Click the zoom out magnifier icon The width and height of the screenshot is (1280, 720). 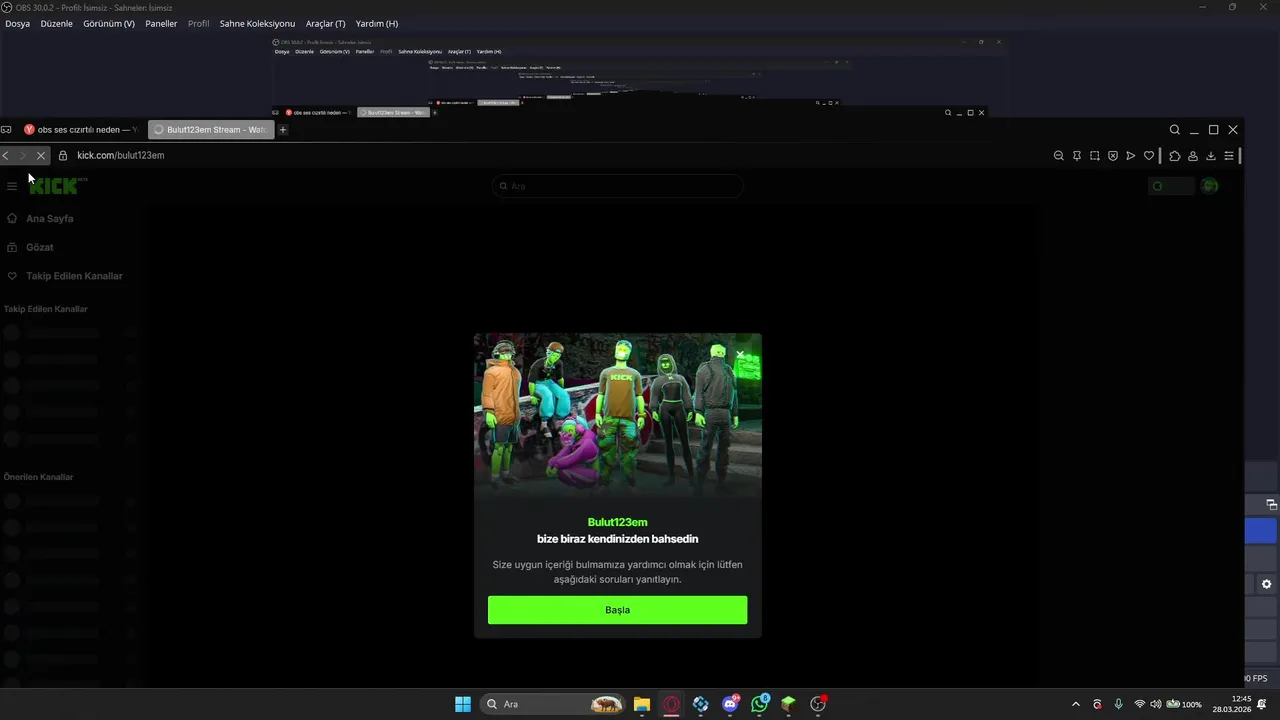tap(1059, 155)
